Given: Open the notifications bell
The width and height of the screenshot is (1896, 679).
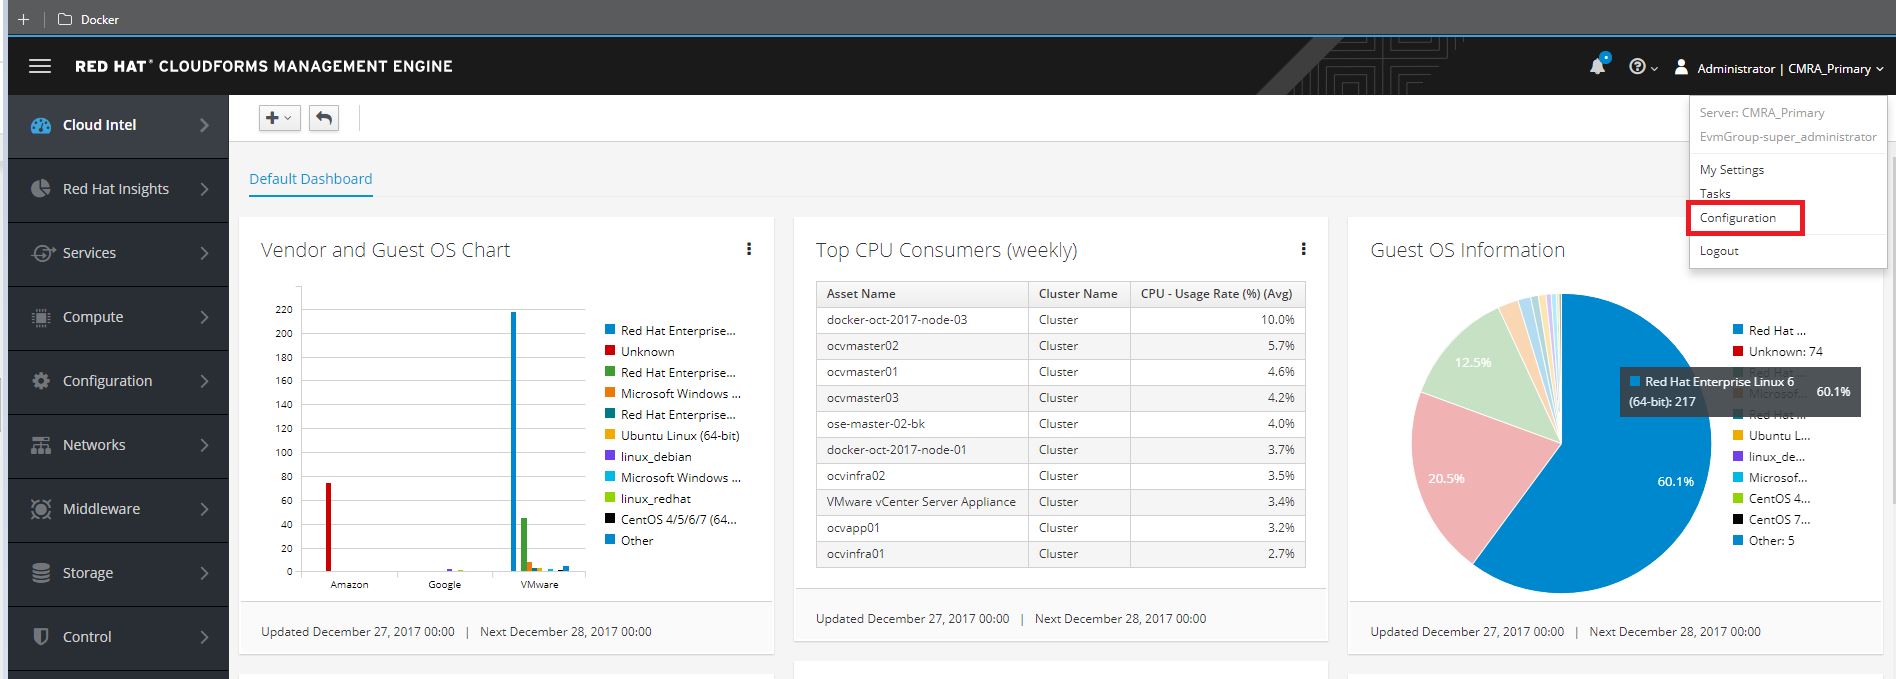Looking at the screenshot, I should click(x=1598, y=65).
